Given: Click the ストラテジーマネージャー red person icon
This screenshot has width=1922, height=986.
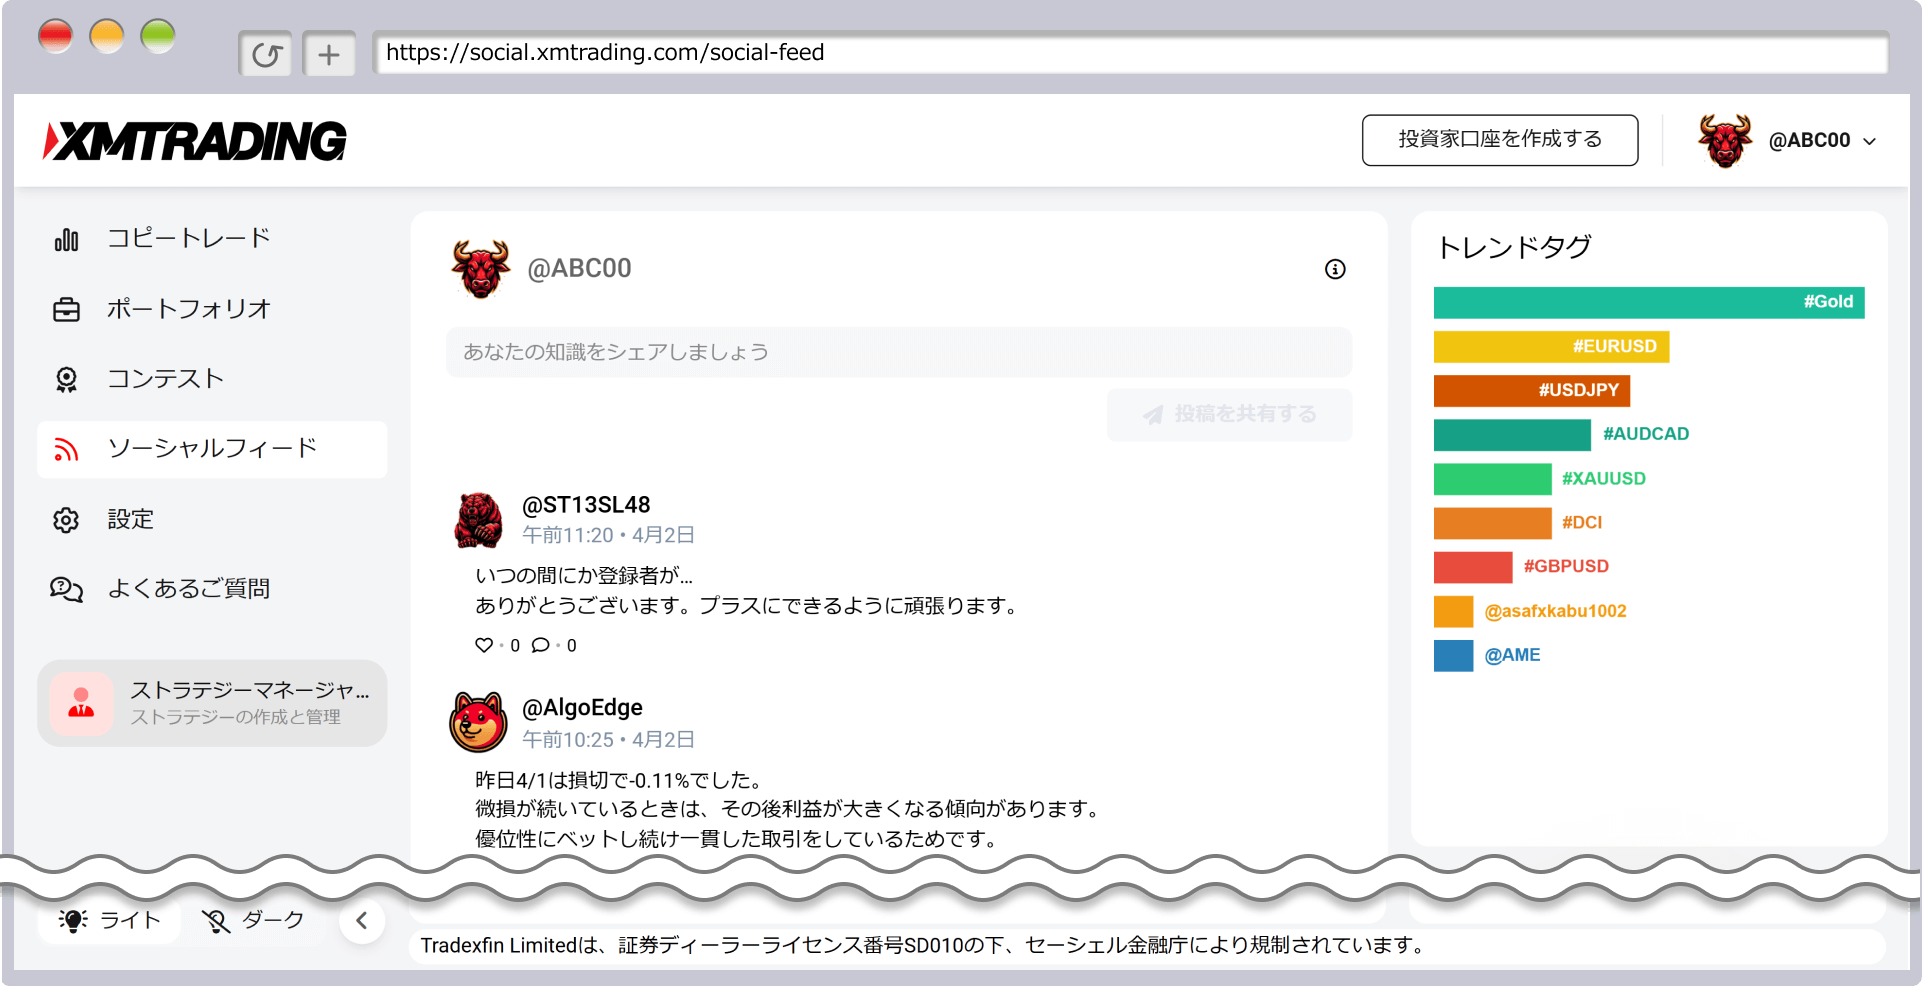Looking at the screenshot, I should pos(81,703).
